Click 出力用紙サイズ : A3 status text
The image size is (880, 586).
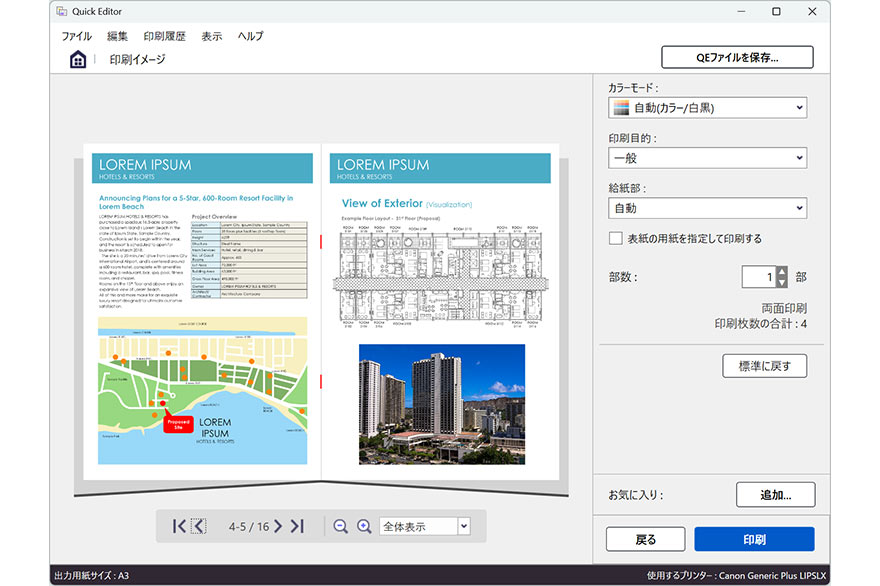(x=91, y=575)
